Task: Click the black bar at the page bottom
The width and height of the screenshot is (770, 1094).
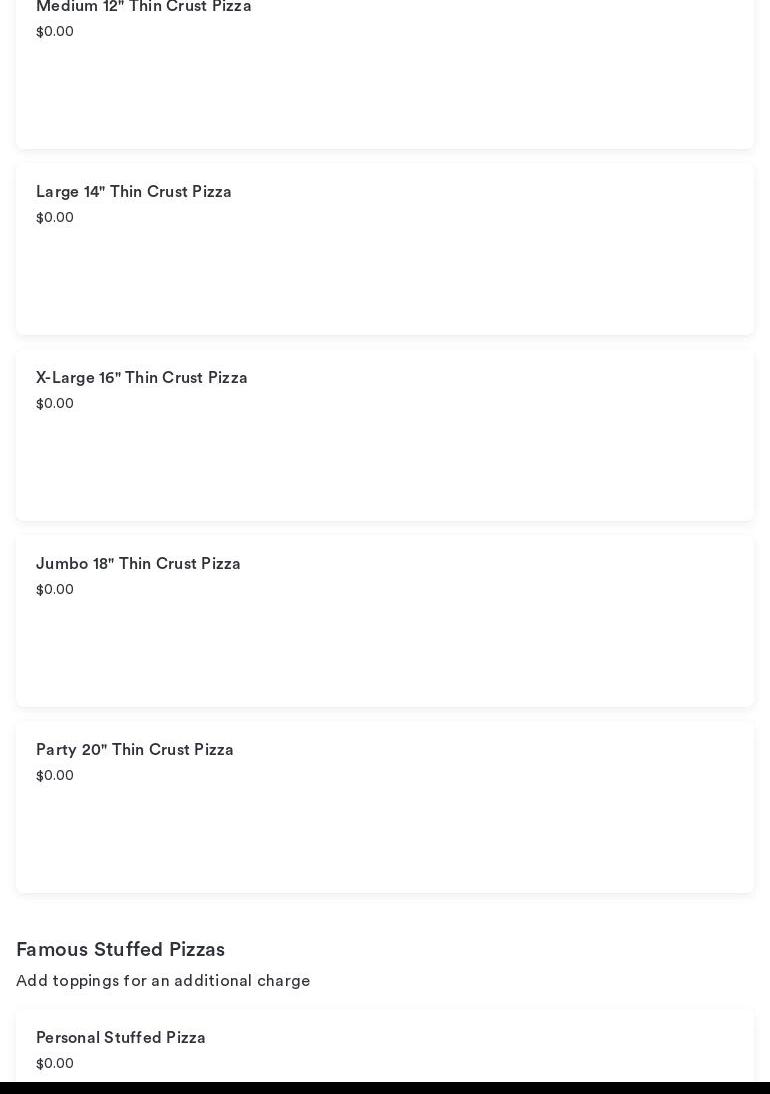Action: pos(385,1088)
